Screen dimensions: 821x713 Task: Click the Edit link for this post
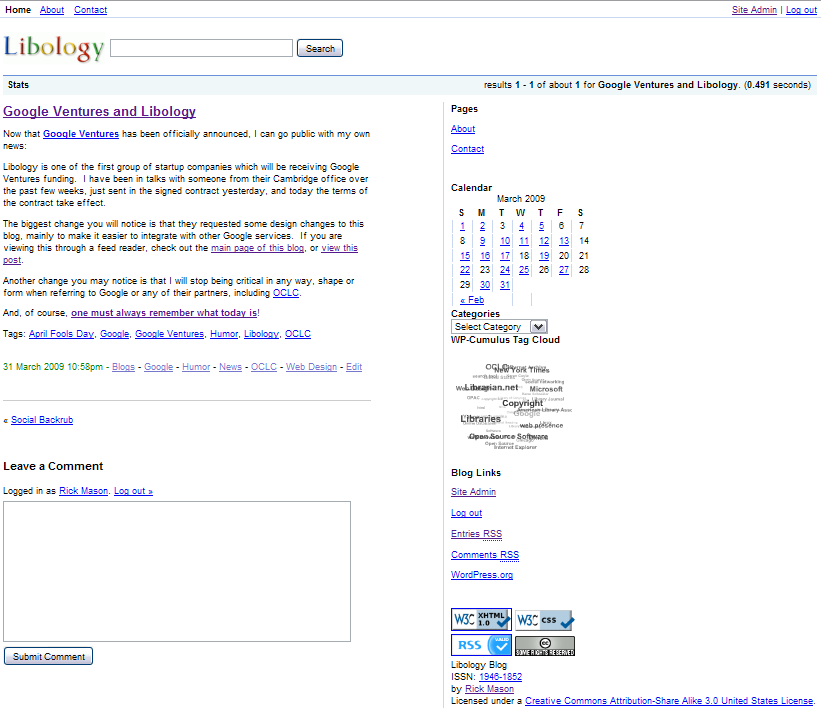coord(354,366)
